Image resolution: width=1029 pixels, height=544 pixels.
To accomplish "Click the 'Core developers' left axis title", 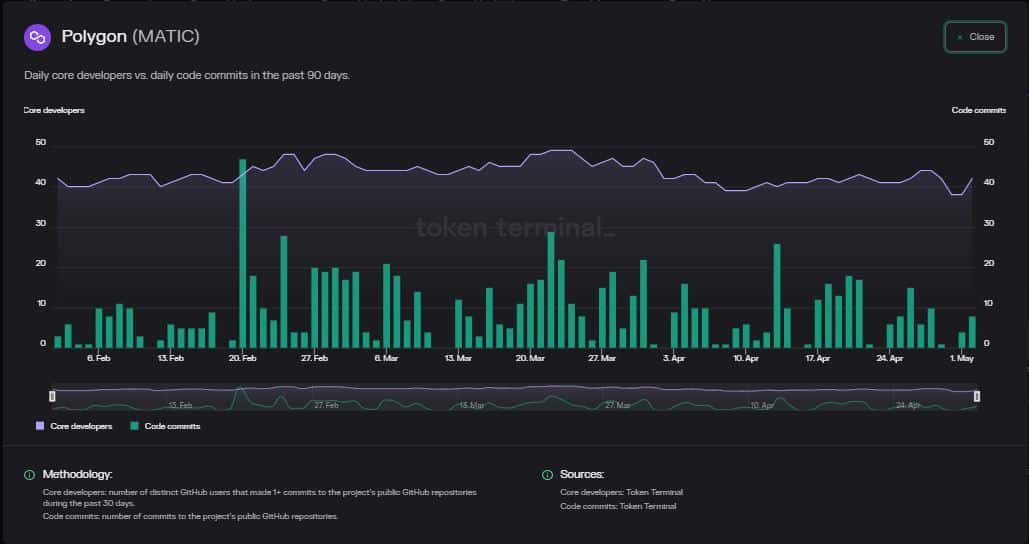I will click(54, 110).
